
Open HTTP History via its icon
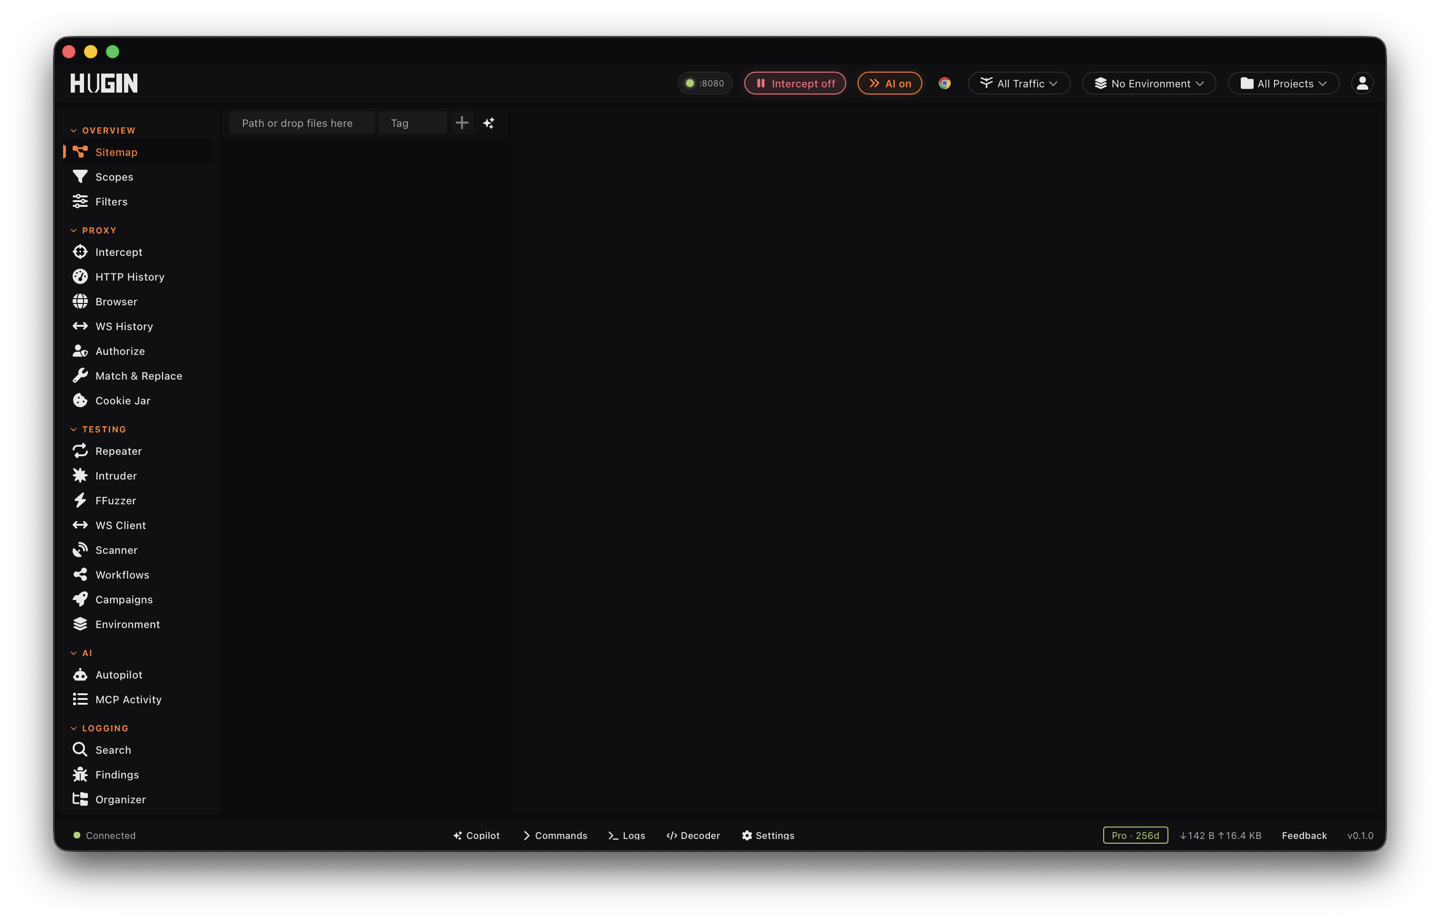[80, 277]
